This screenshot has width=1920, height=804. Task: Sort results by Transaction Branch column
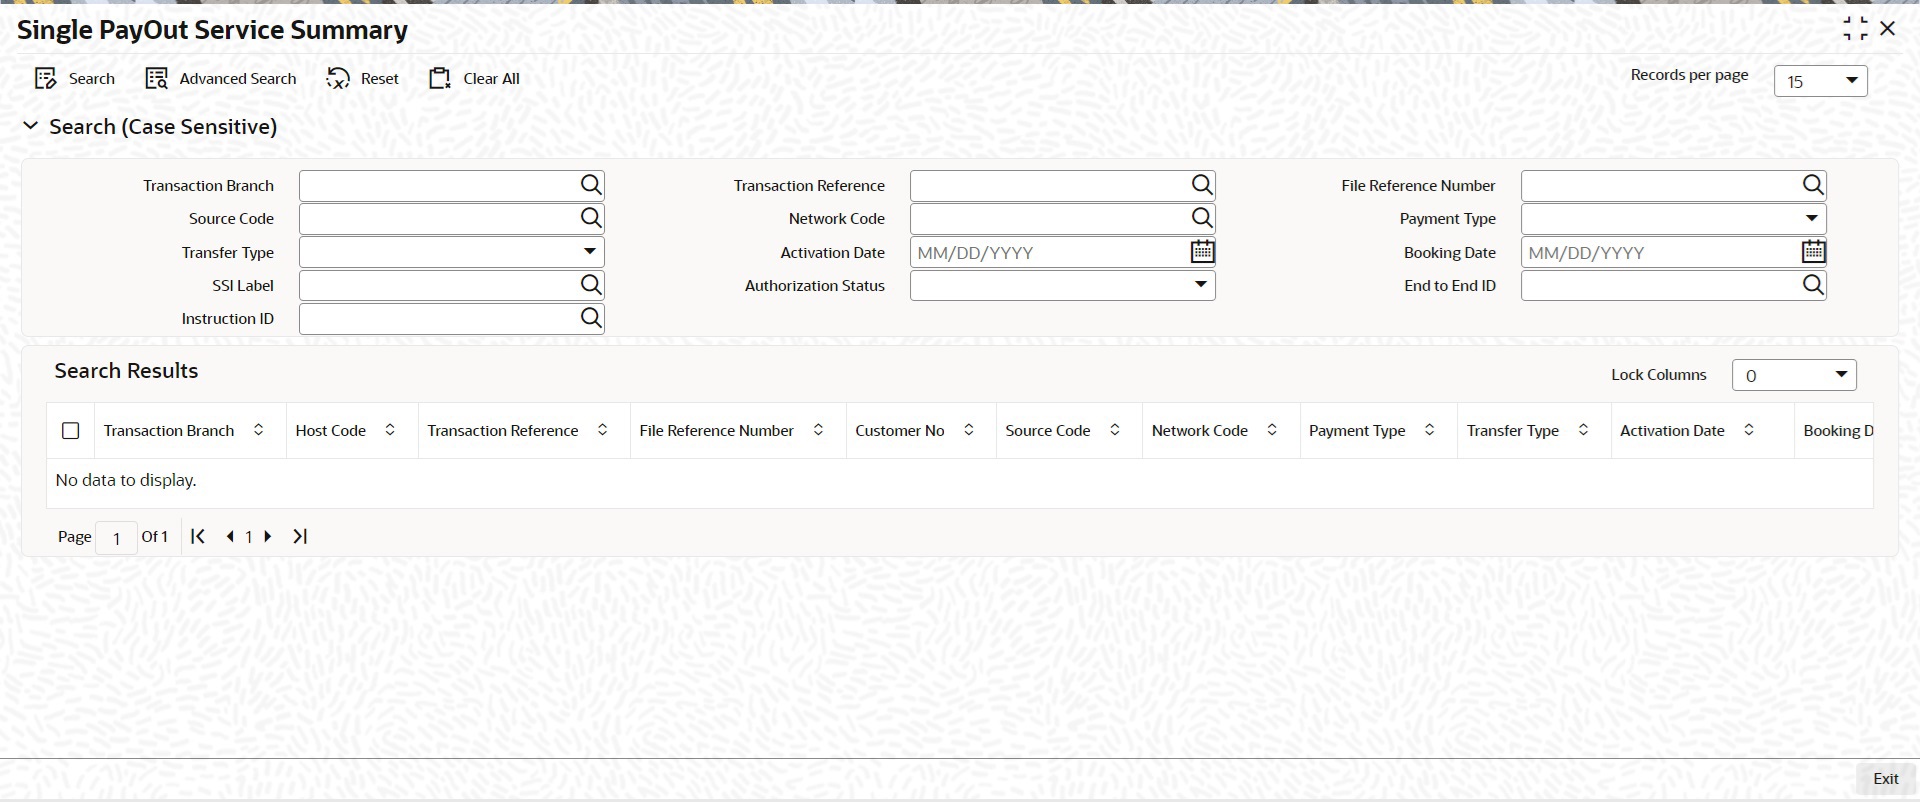pos(258,430)
